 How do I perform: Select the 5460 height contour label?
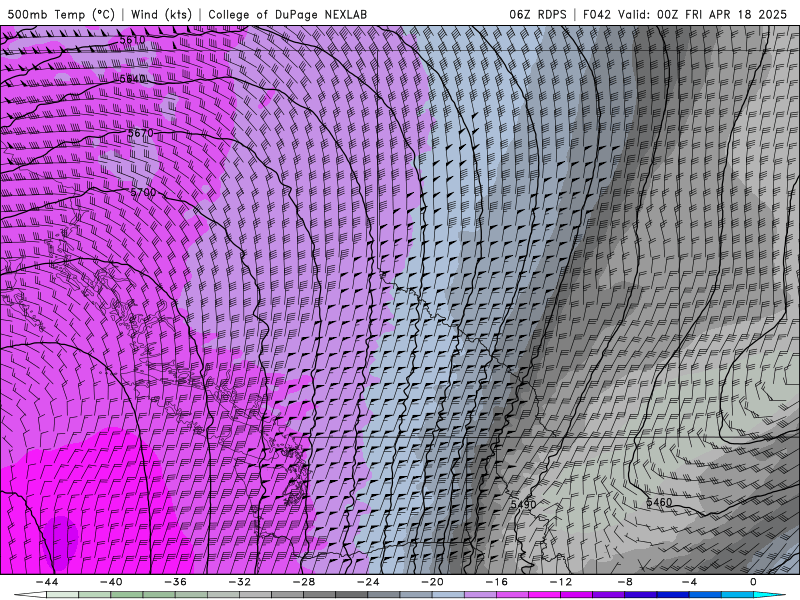[659, 502]
